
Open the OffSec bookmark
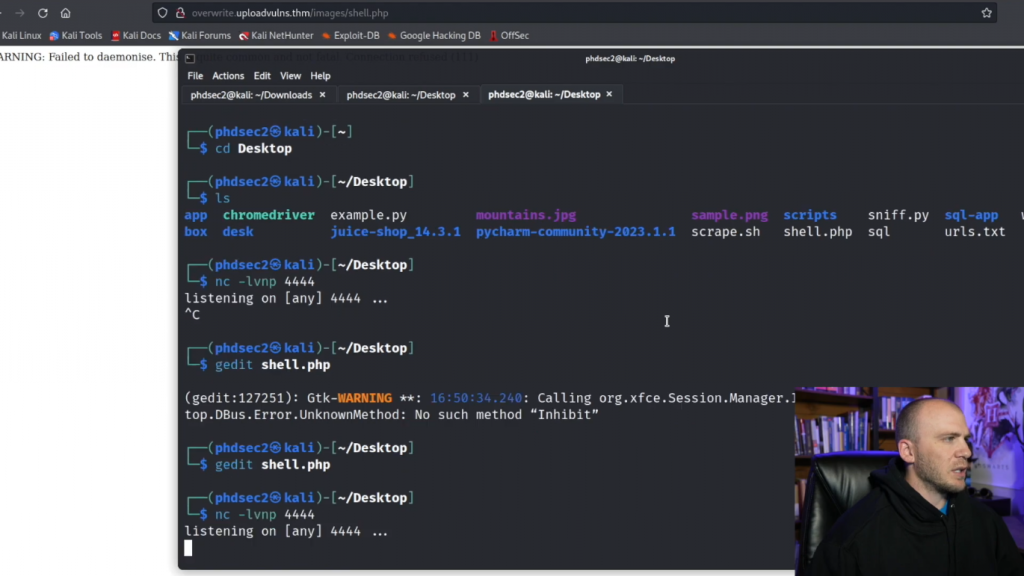pos(509,35)
